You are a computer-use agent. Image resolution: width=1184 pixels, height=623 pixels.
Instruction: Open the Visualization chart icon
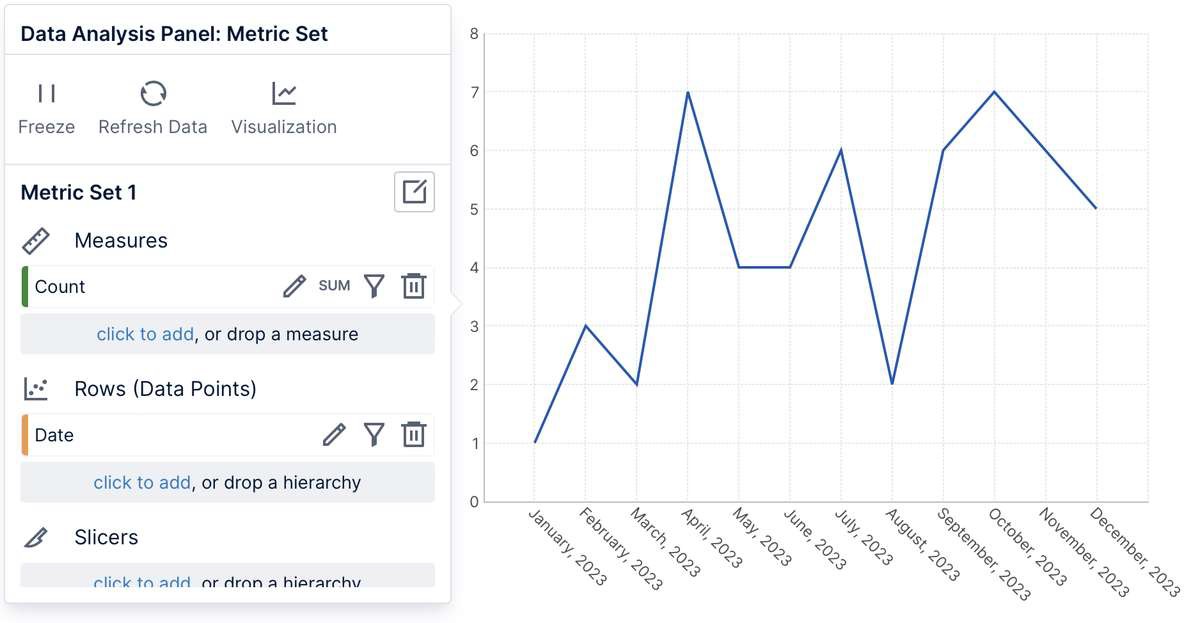pos(284,94)
